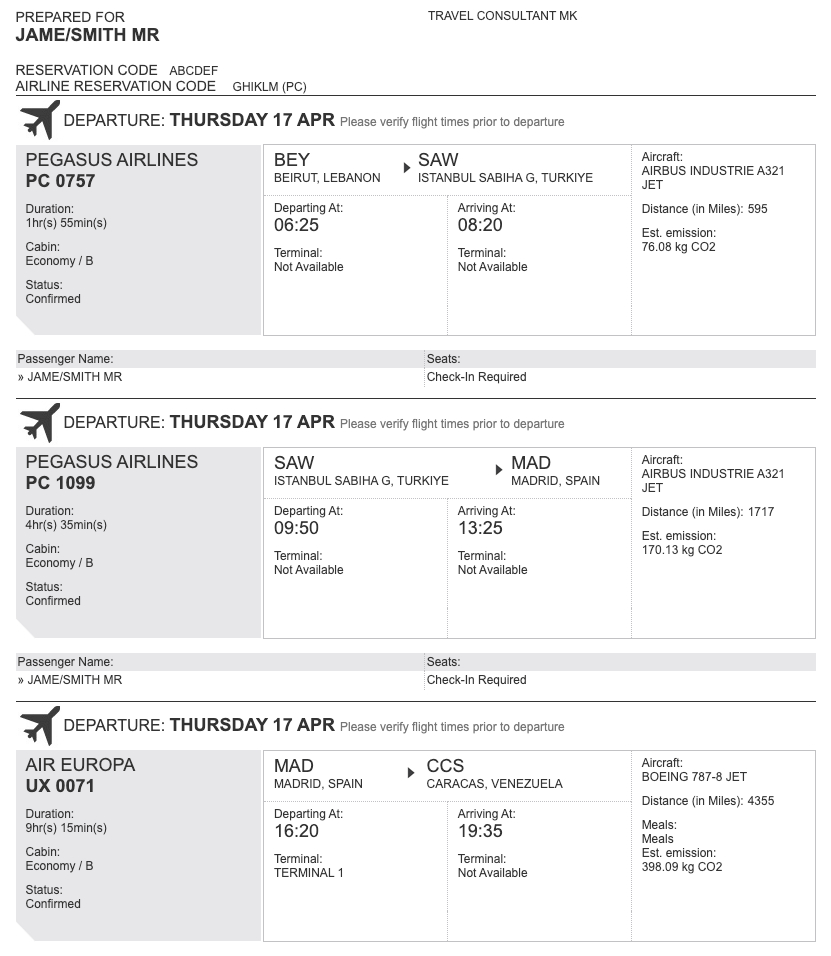Image resolution: width=831 pixels, height=956 pixels.
Task: Click Check-In Required under first flight seats
Action: tap(476, 377)
